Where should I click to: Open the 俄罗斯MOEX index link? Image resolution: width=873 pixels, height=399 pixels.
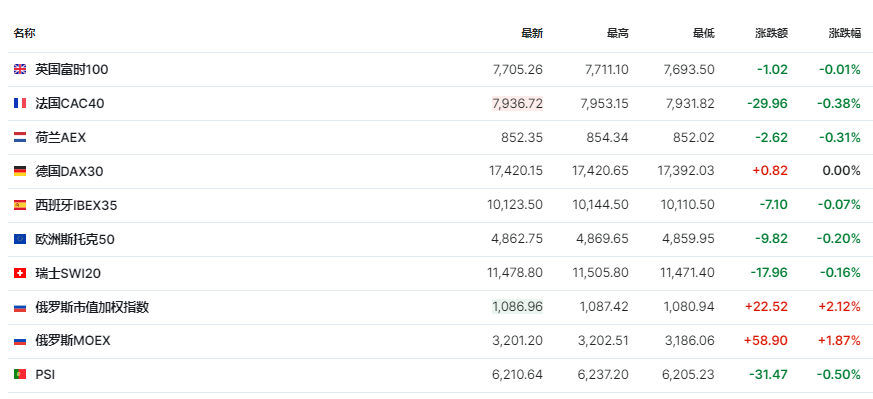pos(73,341)
